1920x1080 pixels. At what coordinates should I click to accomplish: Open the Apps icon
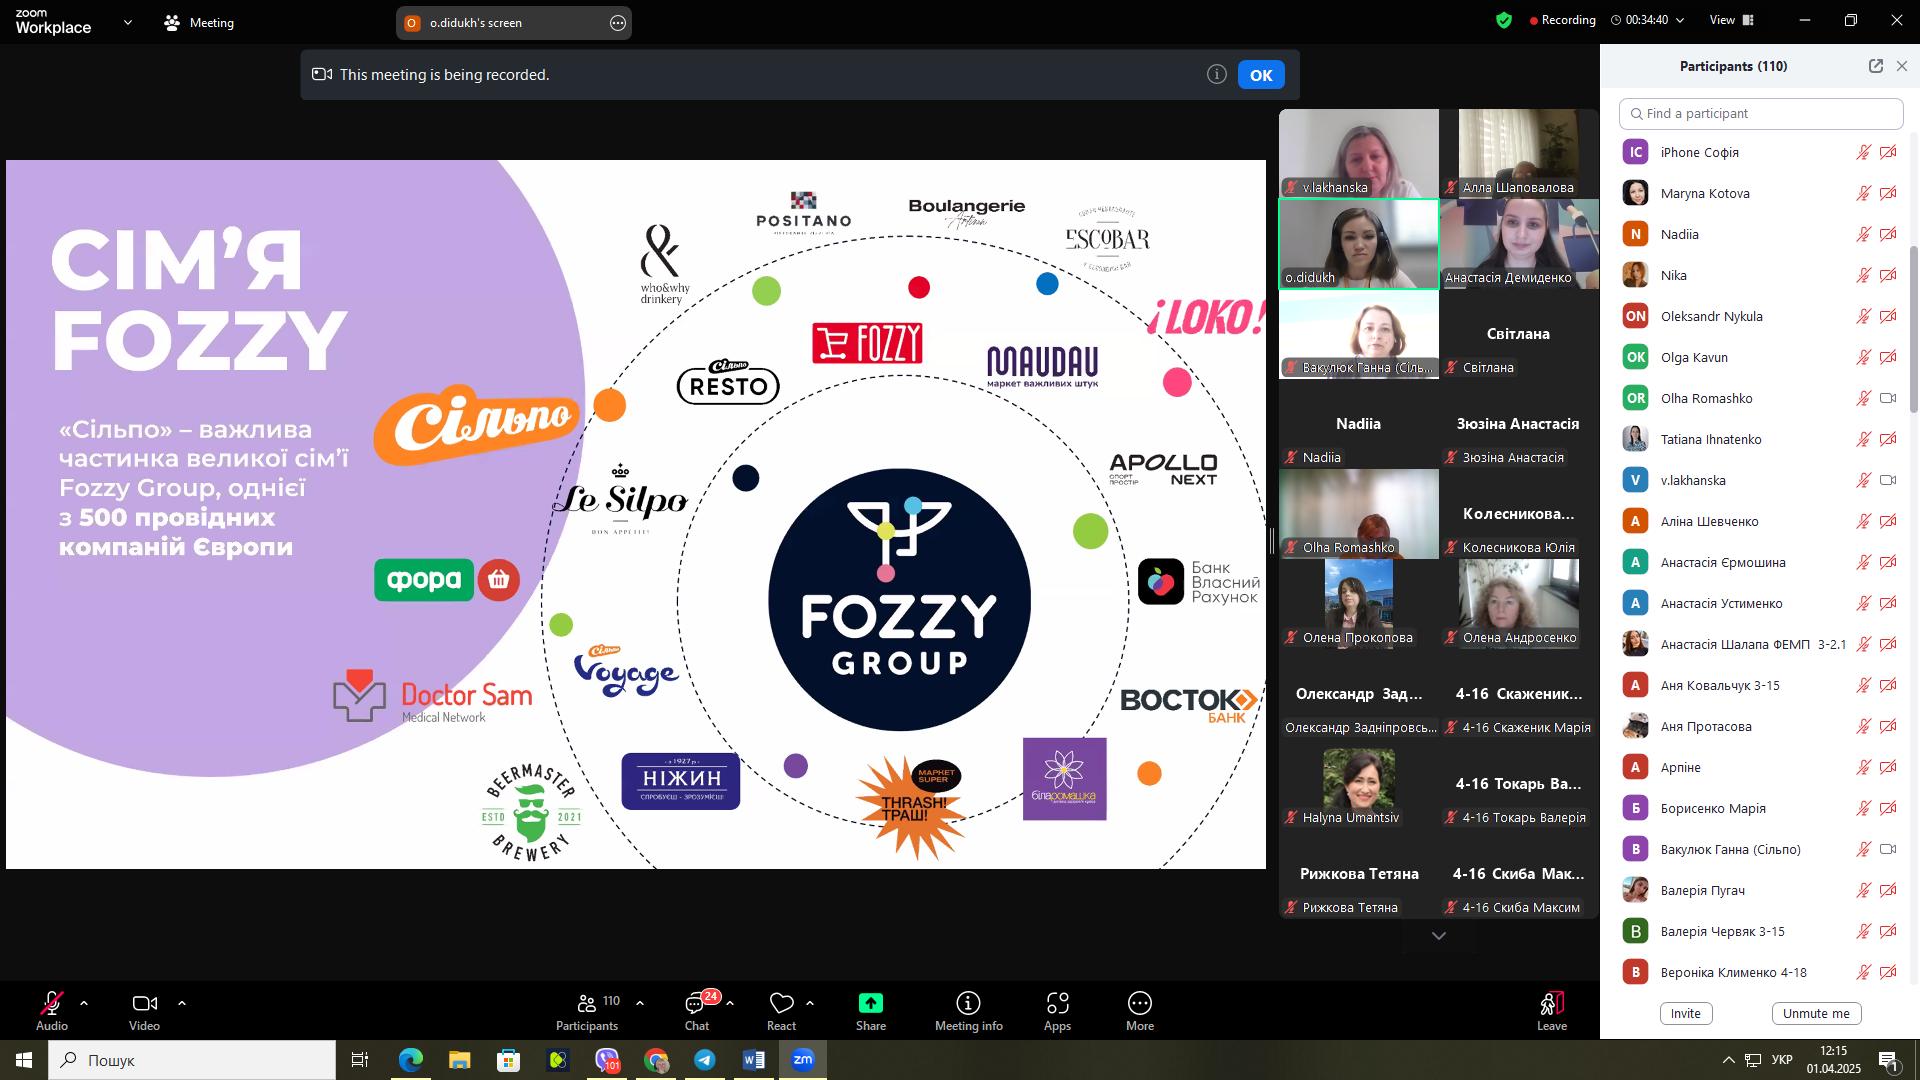pyautogui.click(x=1057, y=1003)
